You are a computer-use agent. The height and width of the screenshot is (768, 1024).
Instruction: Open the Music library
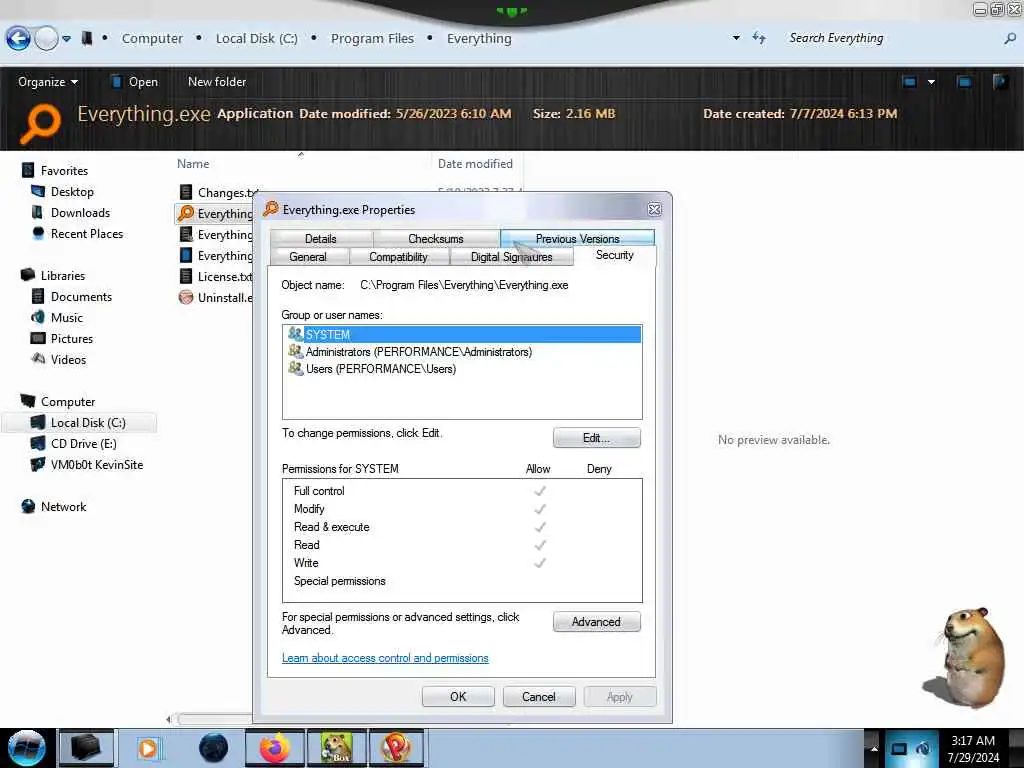click(67, 317)
